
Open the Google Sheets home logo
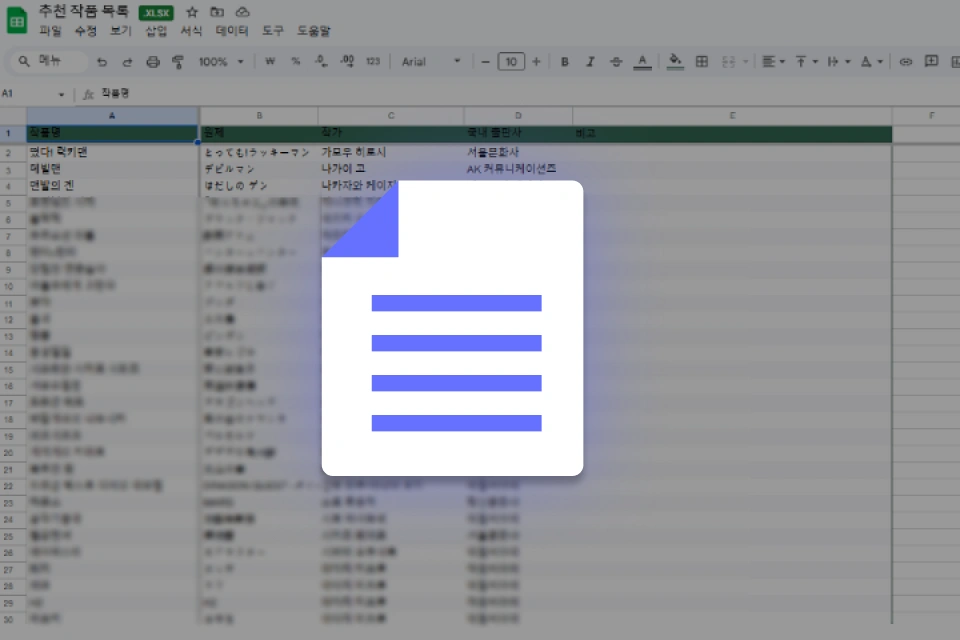[17, 21]
